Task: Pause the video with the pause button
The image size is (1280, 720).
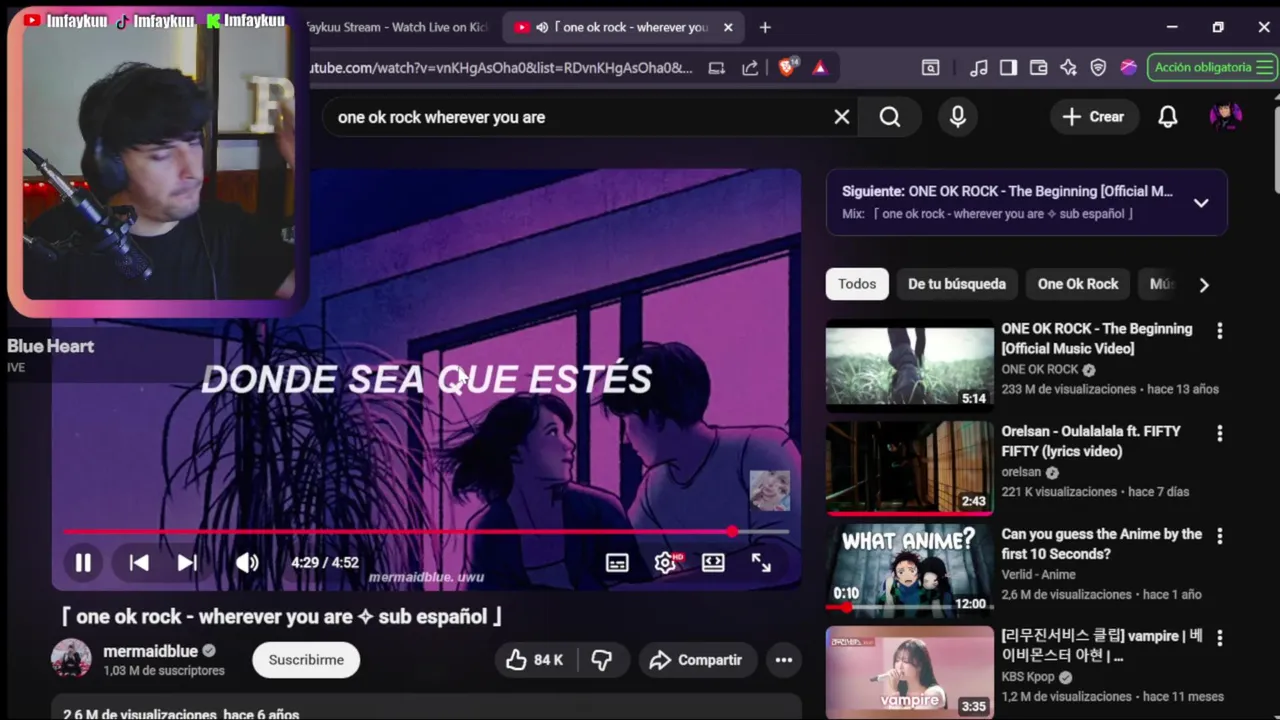Action: point(83,563)
